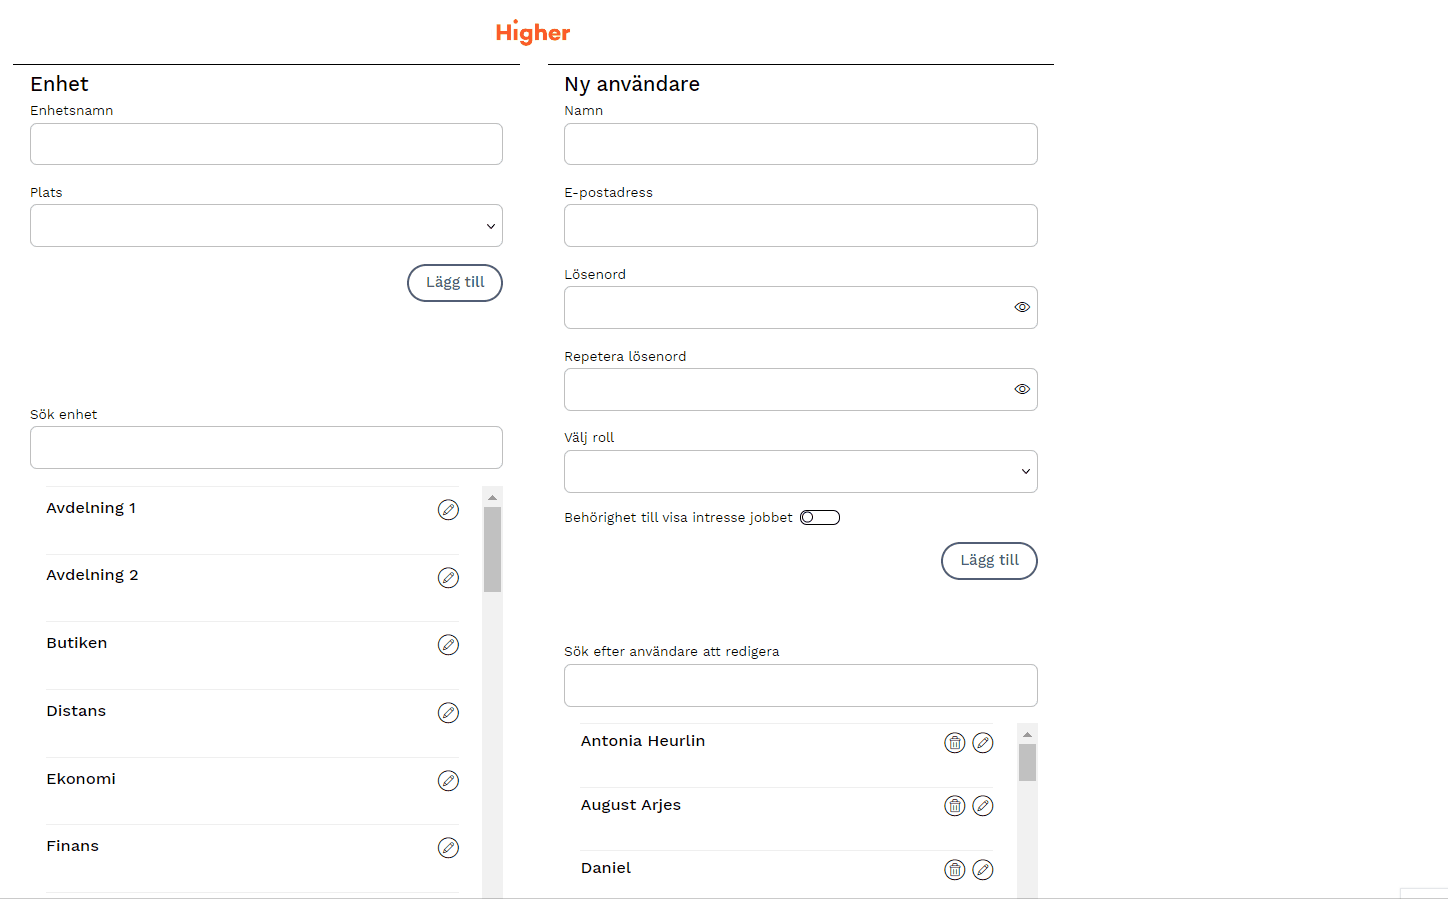Viewport: 1448px width, 899px height.
Task: Delete the user Daniel
Action: coord(955,870)
